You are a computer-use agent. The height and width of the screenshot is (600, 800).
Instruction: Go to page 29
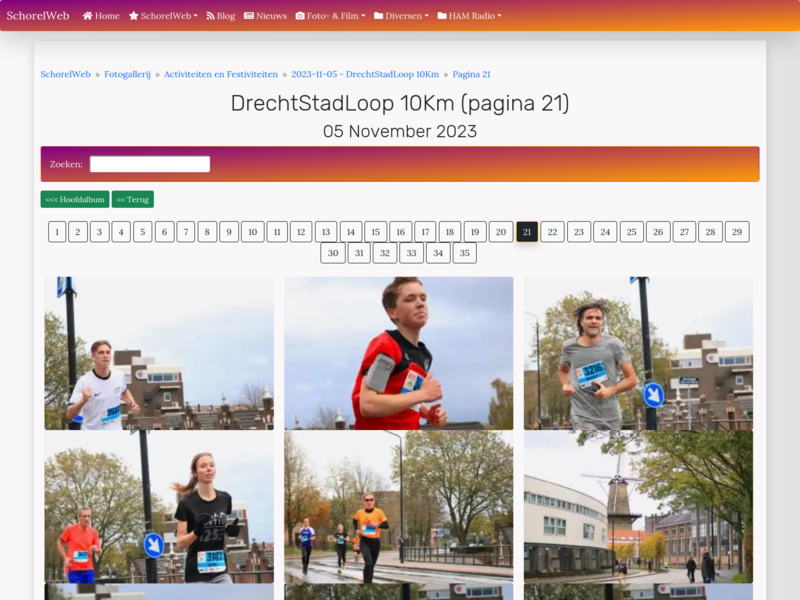coord(737,232)
